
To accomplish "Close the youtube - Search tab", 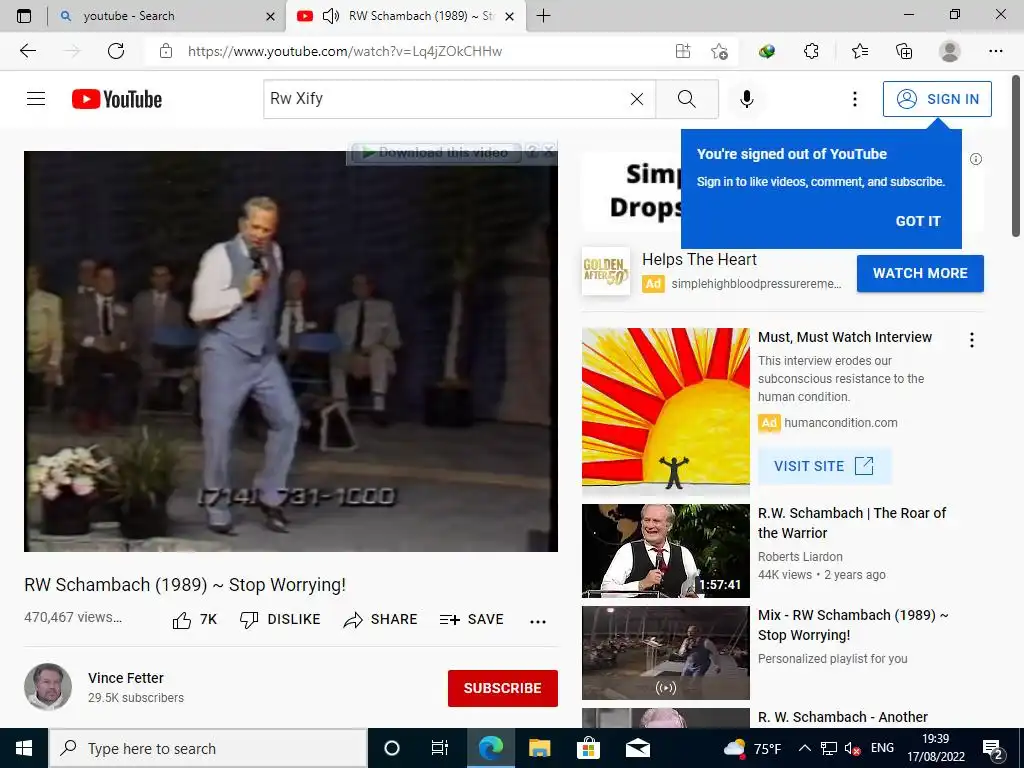I will [x=270, y=16].
